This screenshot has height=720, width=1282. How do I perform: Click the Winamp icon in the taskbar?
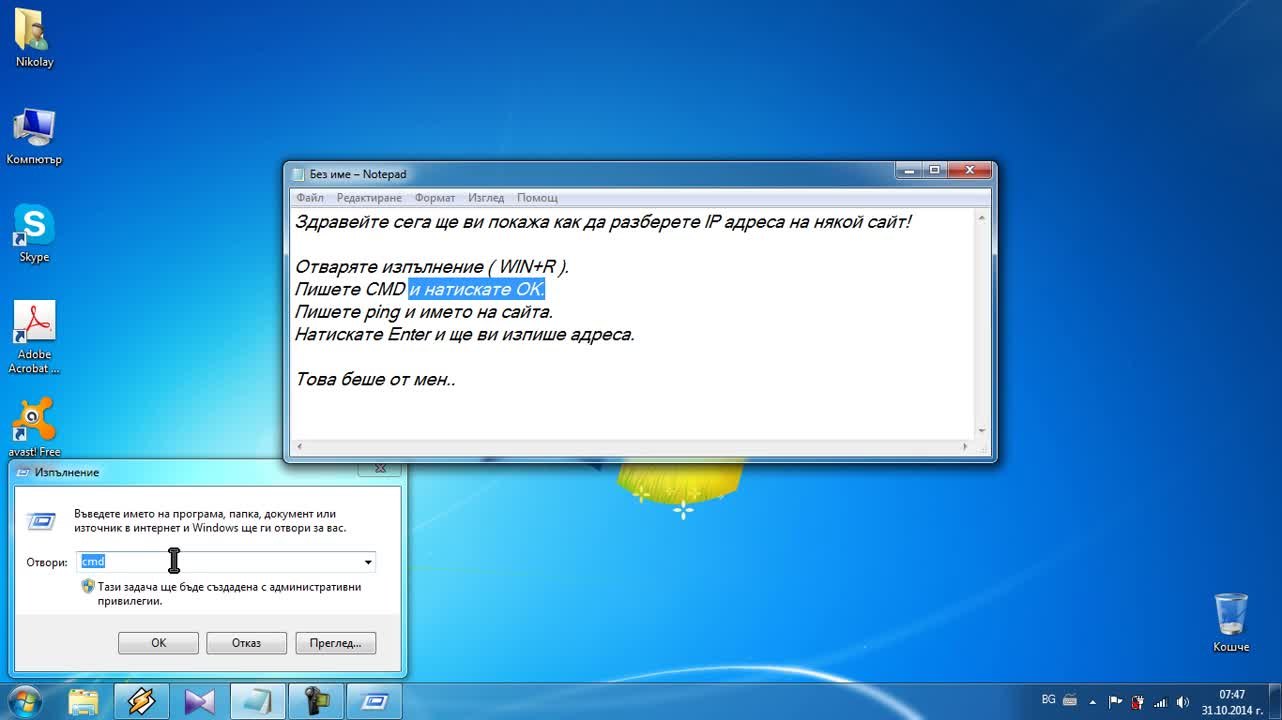click(x=141, y=701)
